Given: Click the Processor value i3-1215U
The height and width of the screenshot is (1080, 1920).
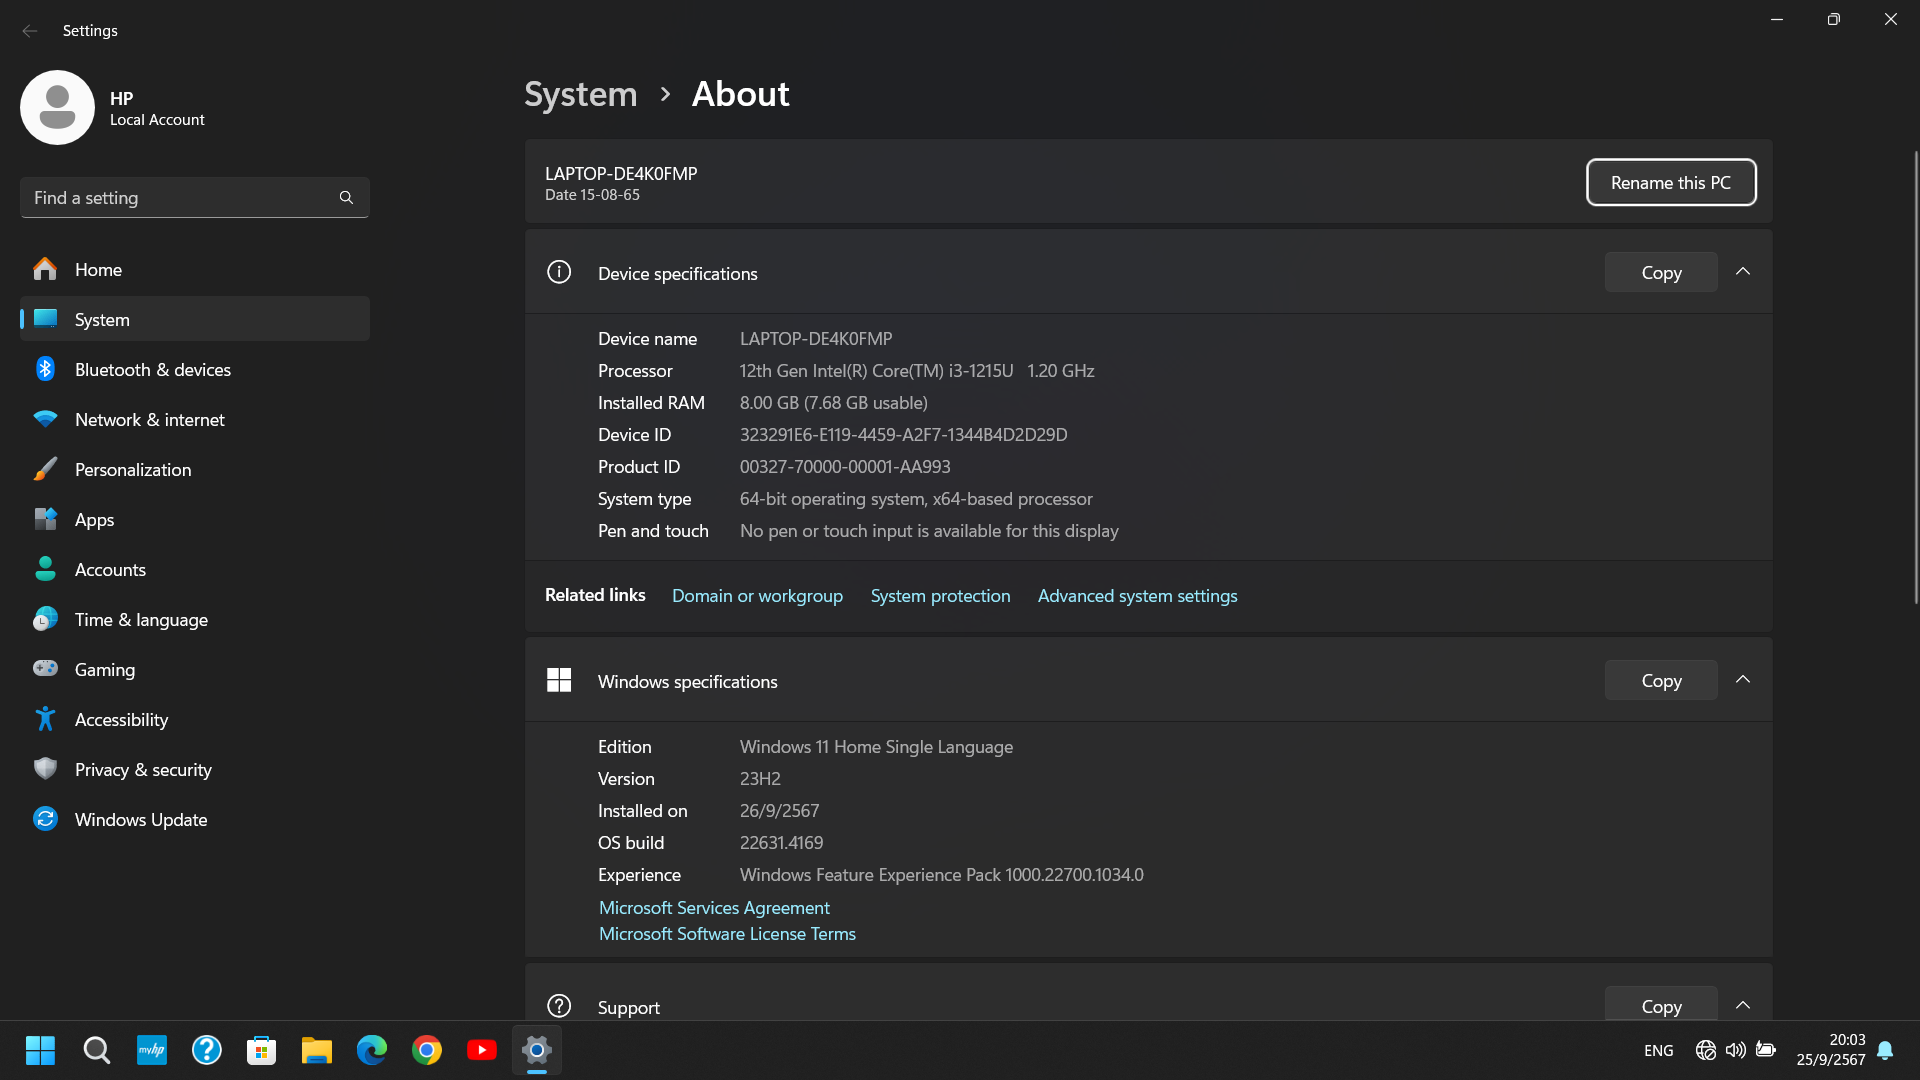Looking at the screenshot, I should [x=917, y=371].
